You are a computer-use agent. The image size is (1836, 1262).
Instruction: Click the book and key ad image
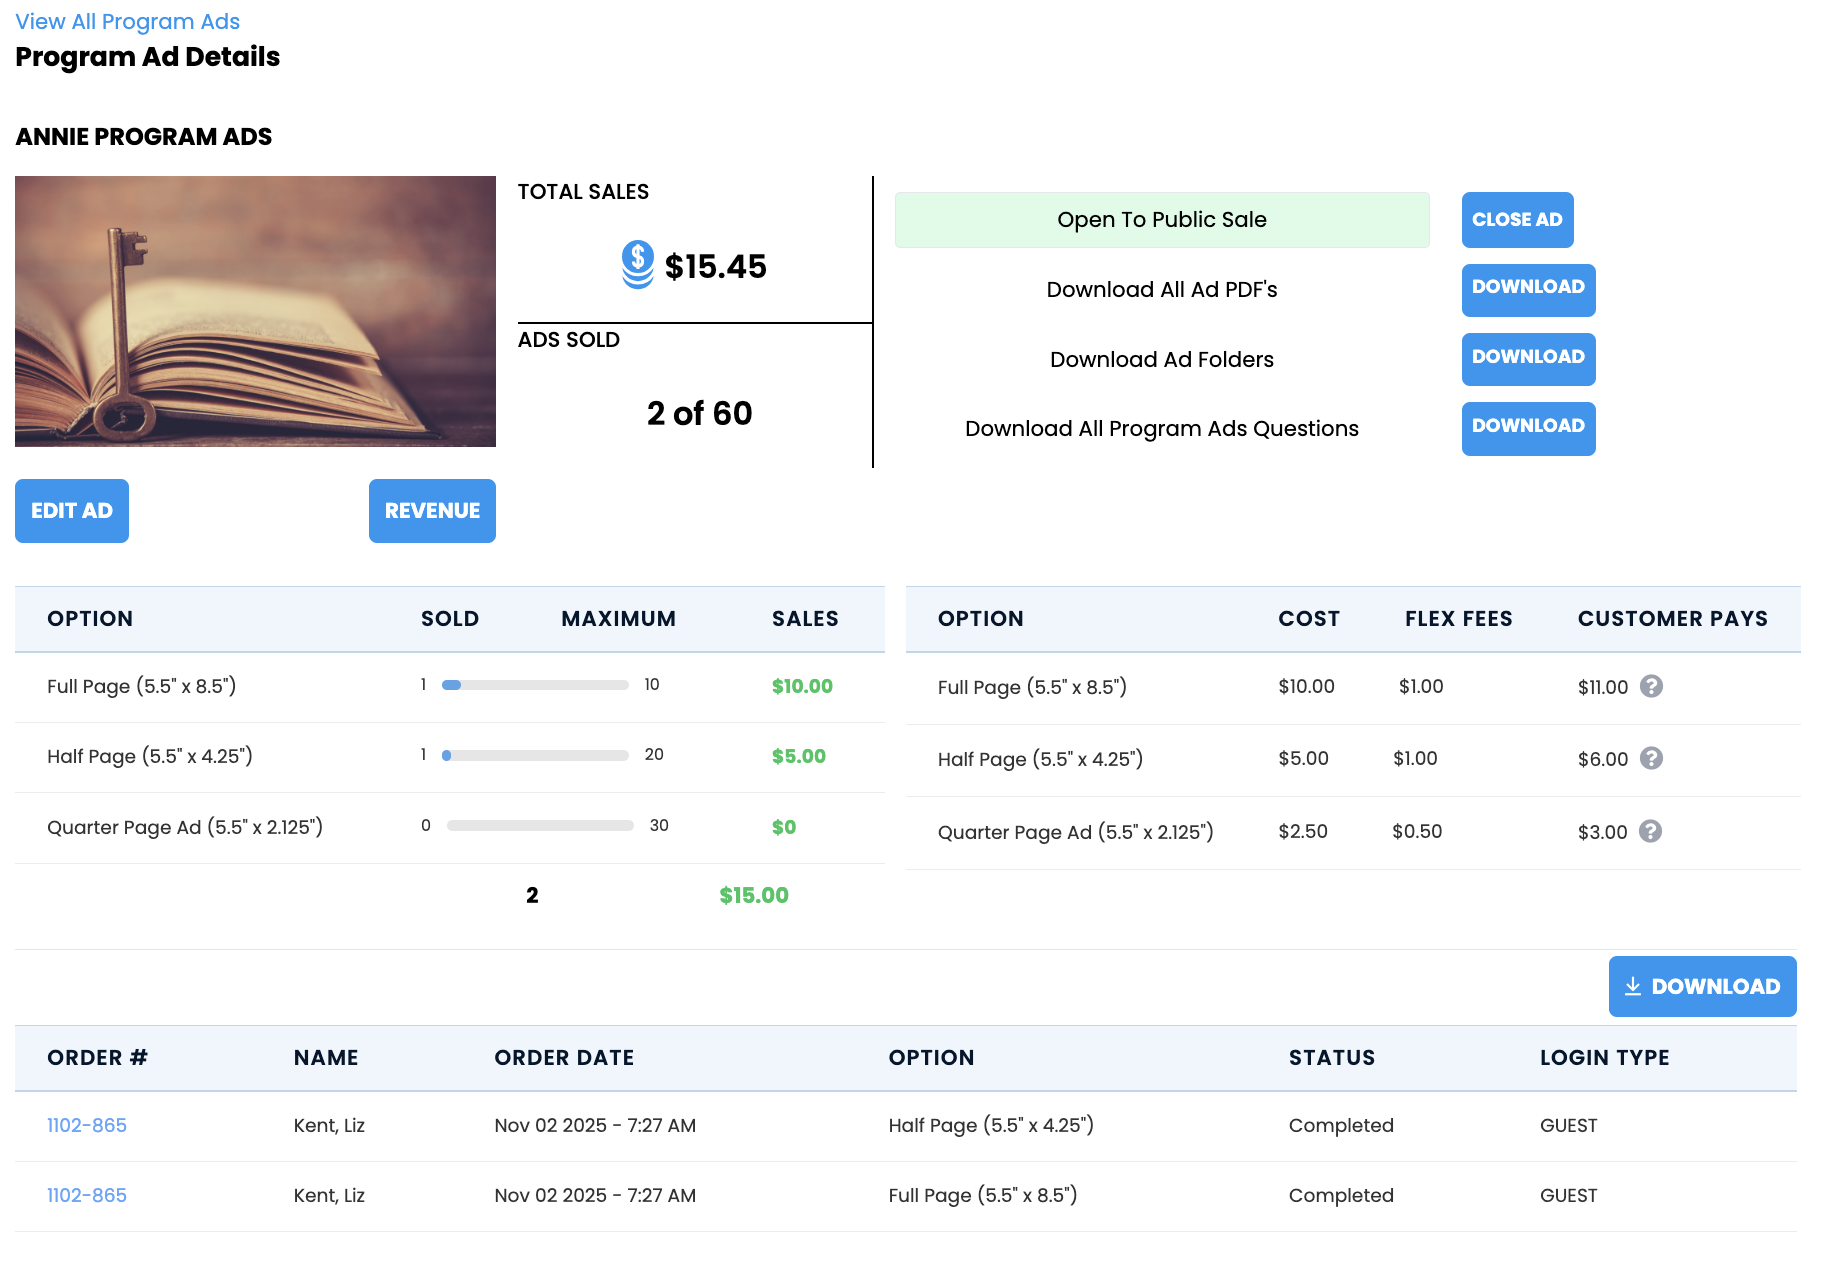pyautogui.click(x=255, y=311)
